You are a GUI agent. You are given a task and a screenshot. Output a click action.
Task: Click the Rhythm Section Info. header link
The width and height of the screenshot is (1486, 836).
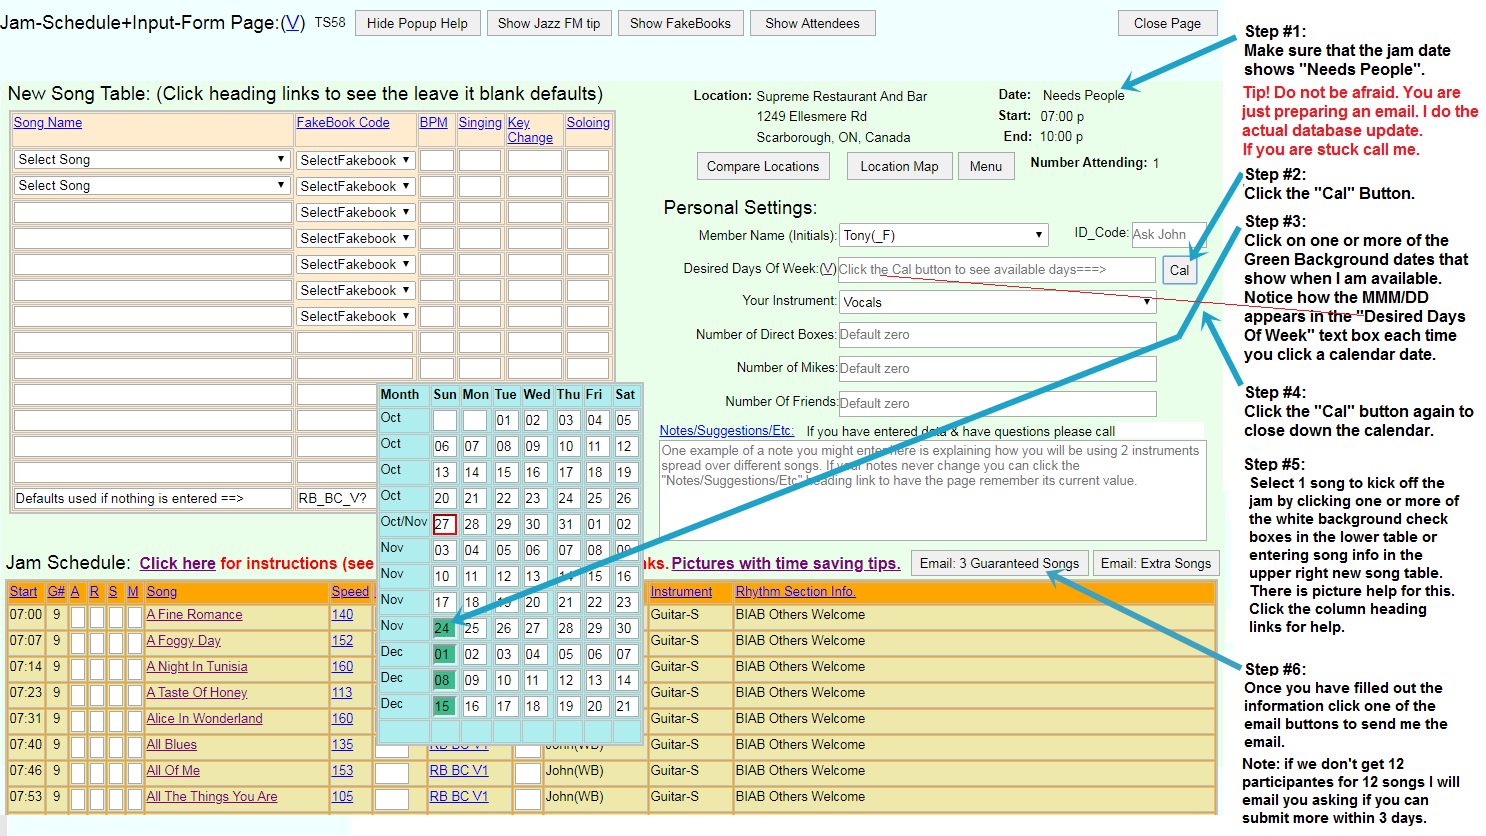click(x=795, y=591)
